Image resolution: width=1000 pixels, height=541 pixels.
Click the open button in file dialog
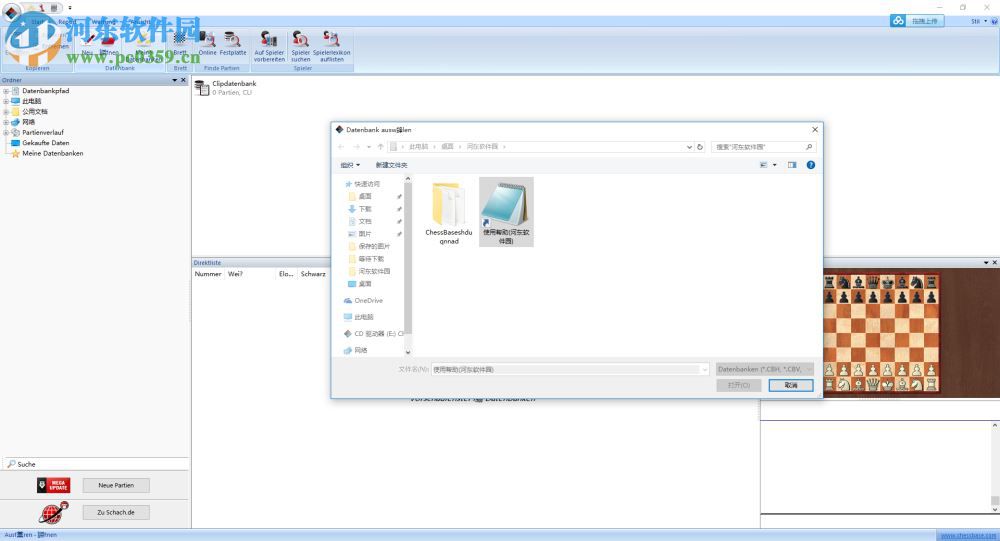coord(739,385)
